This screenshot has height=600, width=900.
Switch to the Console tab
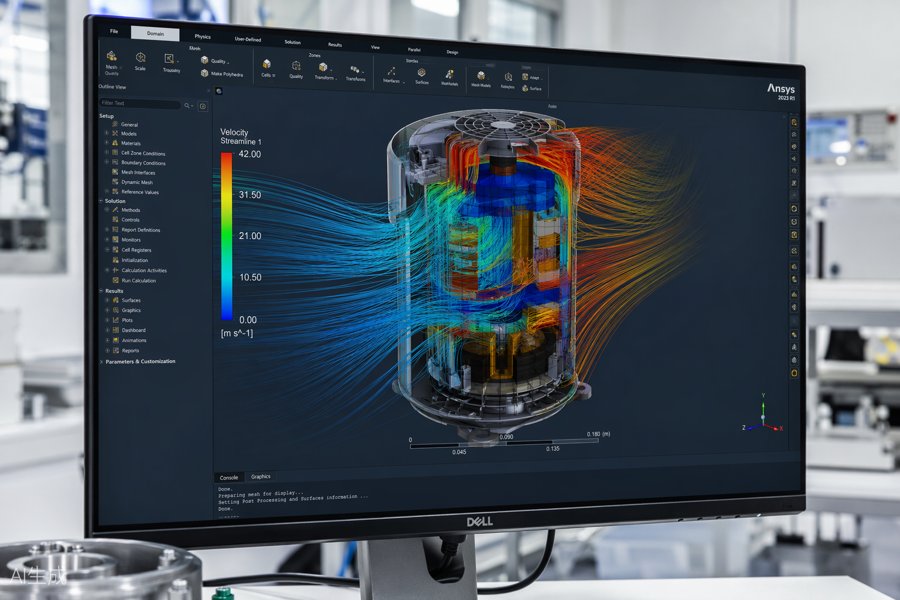[x=229, y=477]
